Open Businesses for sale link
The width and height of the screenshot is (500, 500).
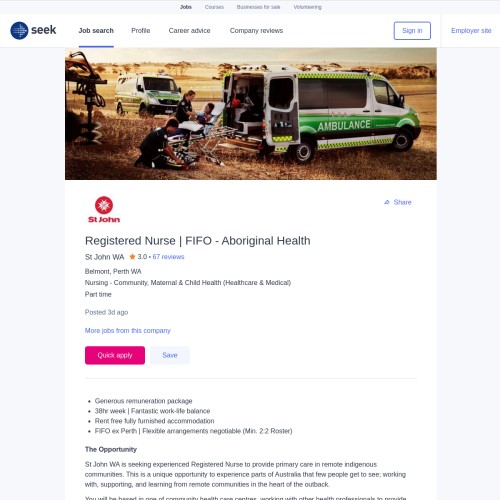(x=258, y=7)
